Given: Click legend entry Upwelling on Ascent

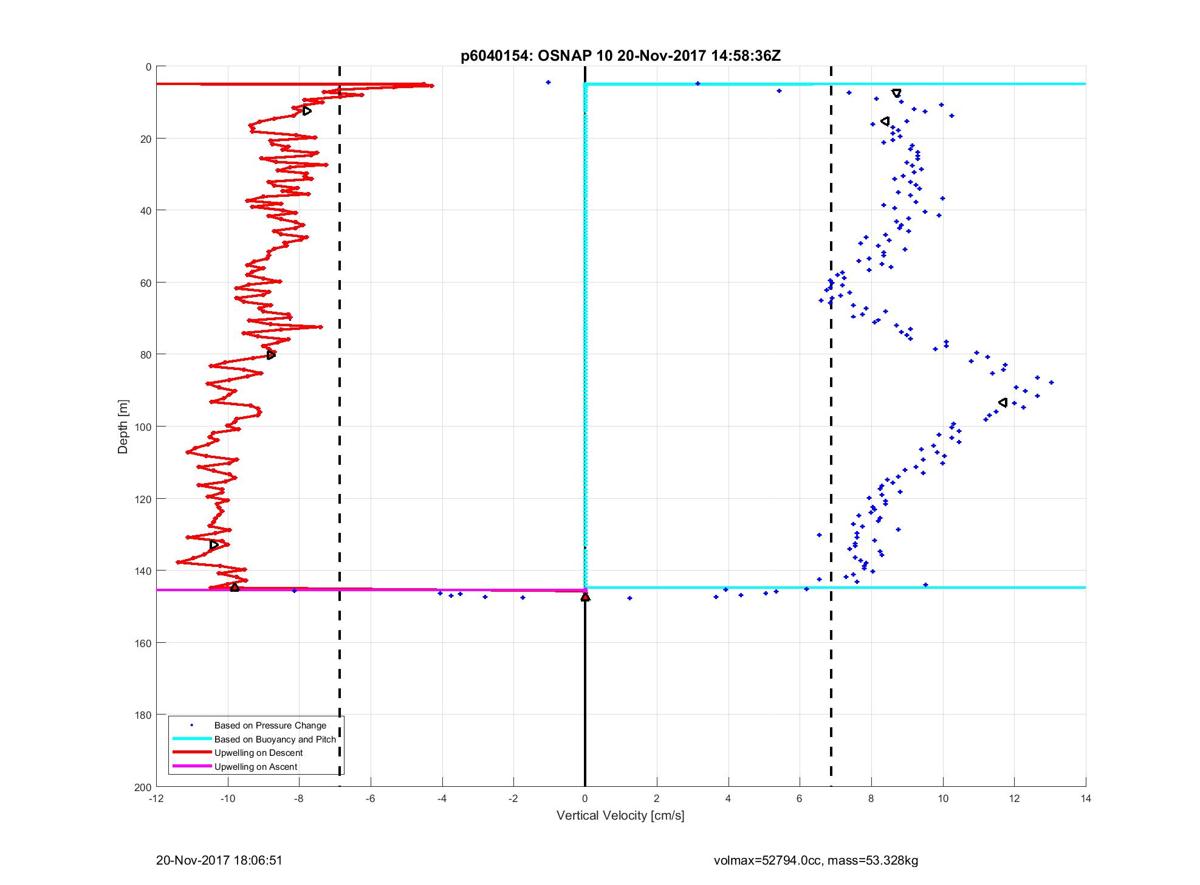Looking at the screenshot, I should 256,767.
